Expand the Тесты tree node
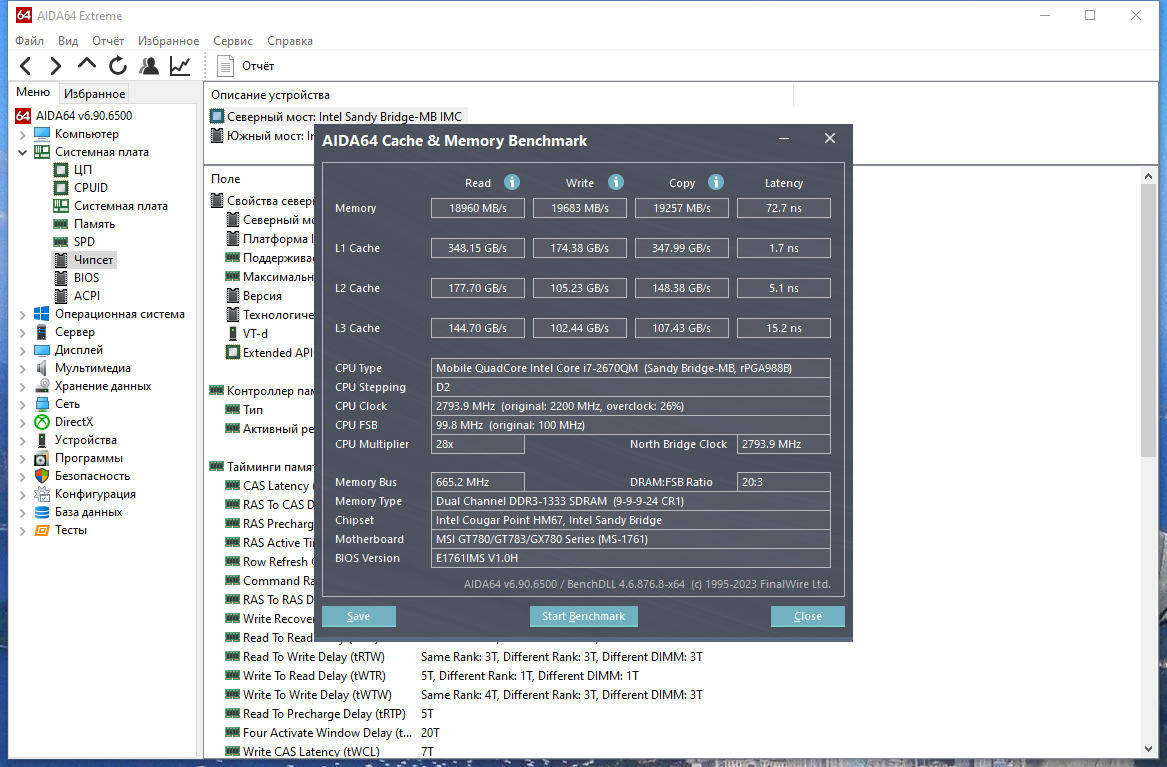The image size is (1167, 767). point(22,530)
